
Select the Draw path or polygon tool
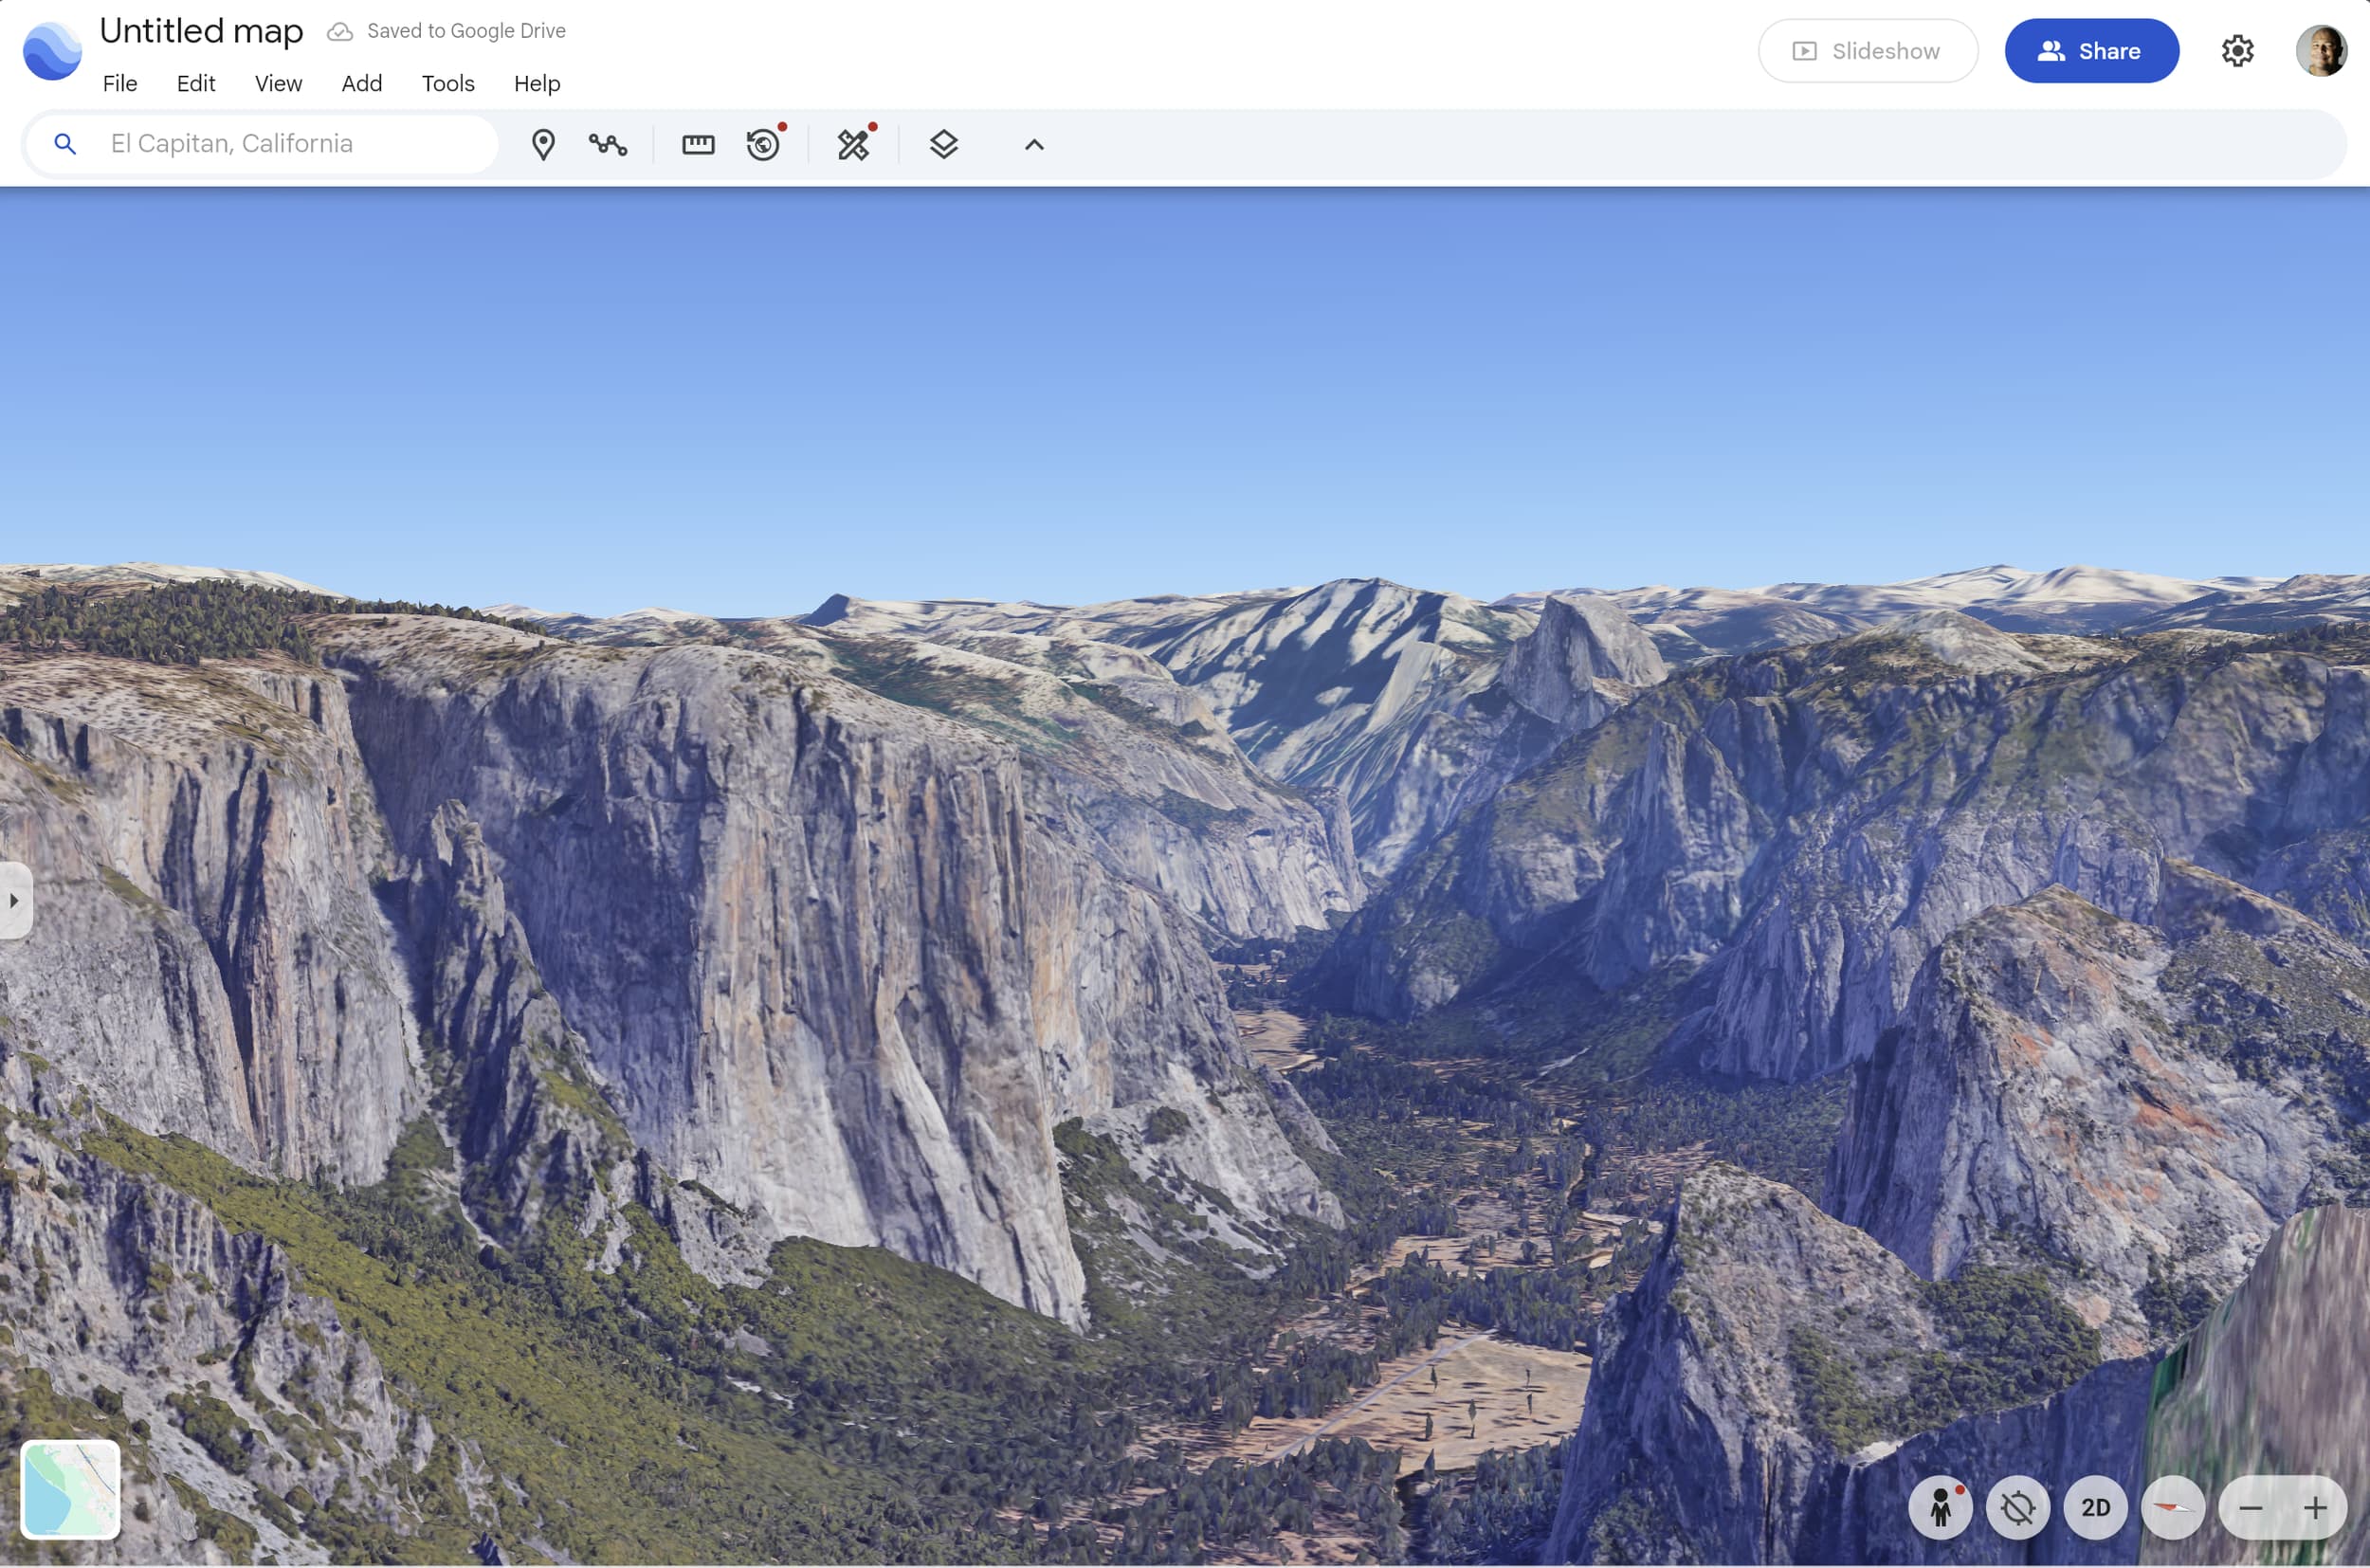point(608,145)
